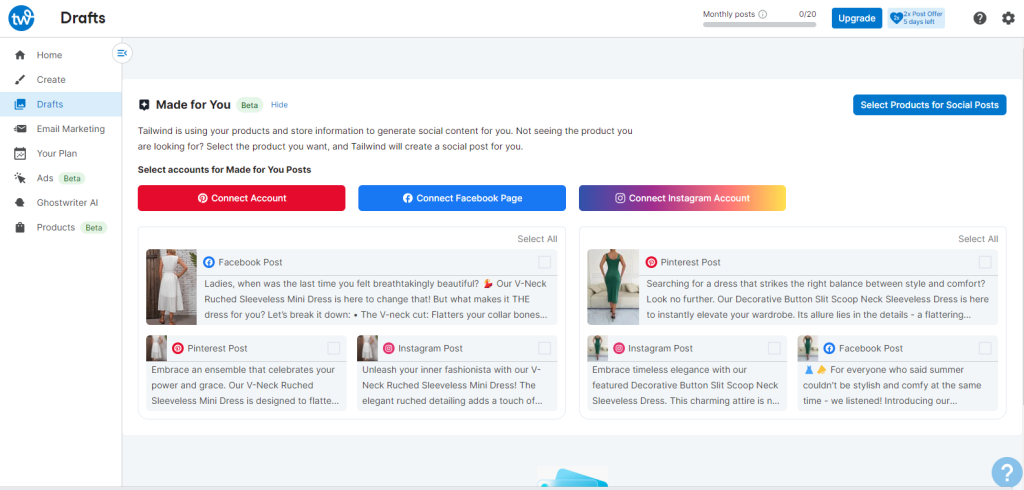Open Ghostwriter AI page

(x=61, y=203)
